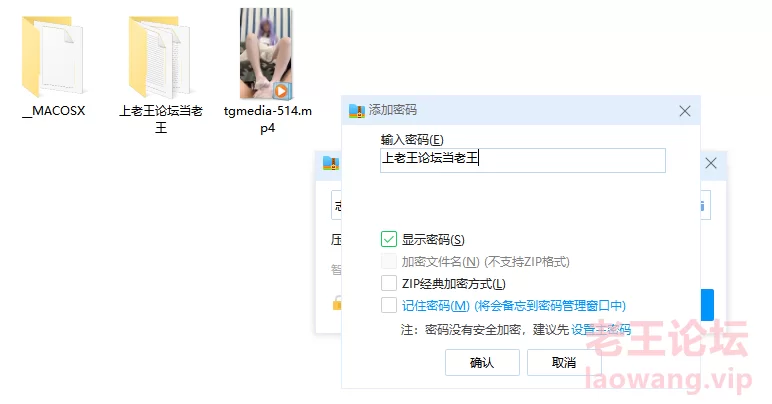
Task: Tick the 记住密码 checkbox
Action: tap(388, 305)
